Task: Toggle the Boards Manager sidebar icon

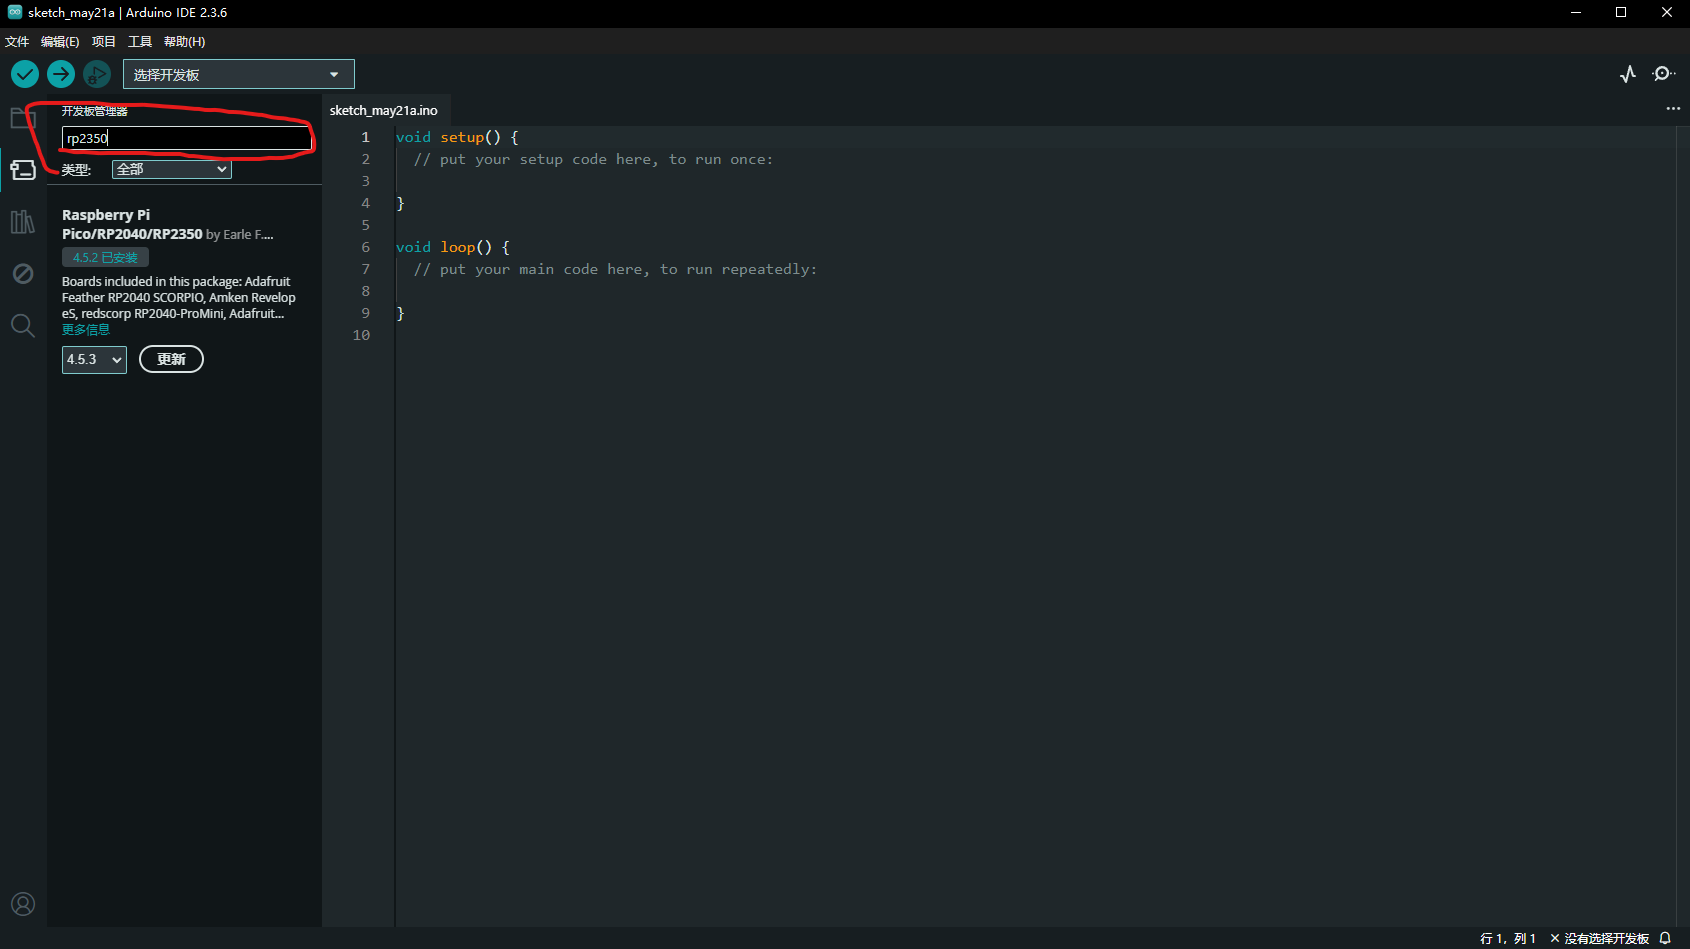Action: [23, 170]
